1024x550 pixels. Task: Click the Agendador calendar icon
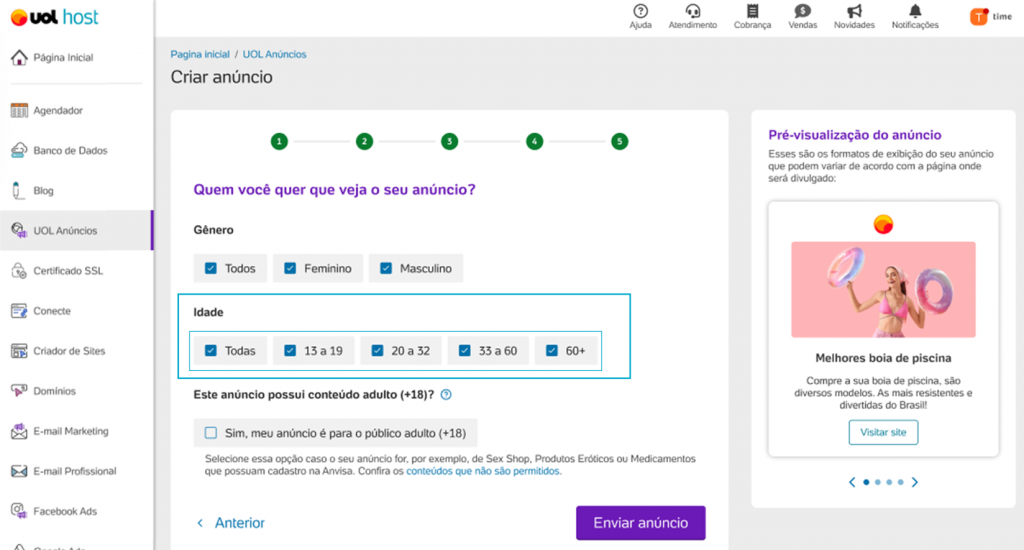click(19, 110)
